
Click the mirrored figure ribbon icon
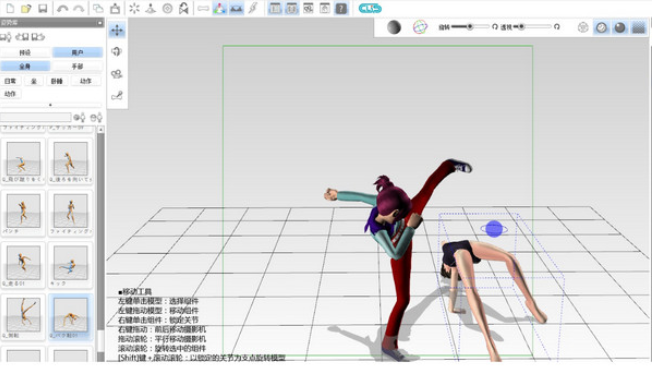click(184, 8)
